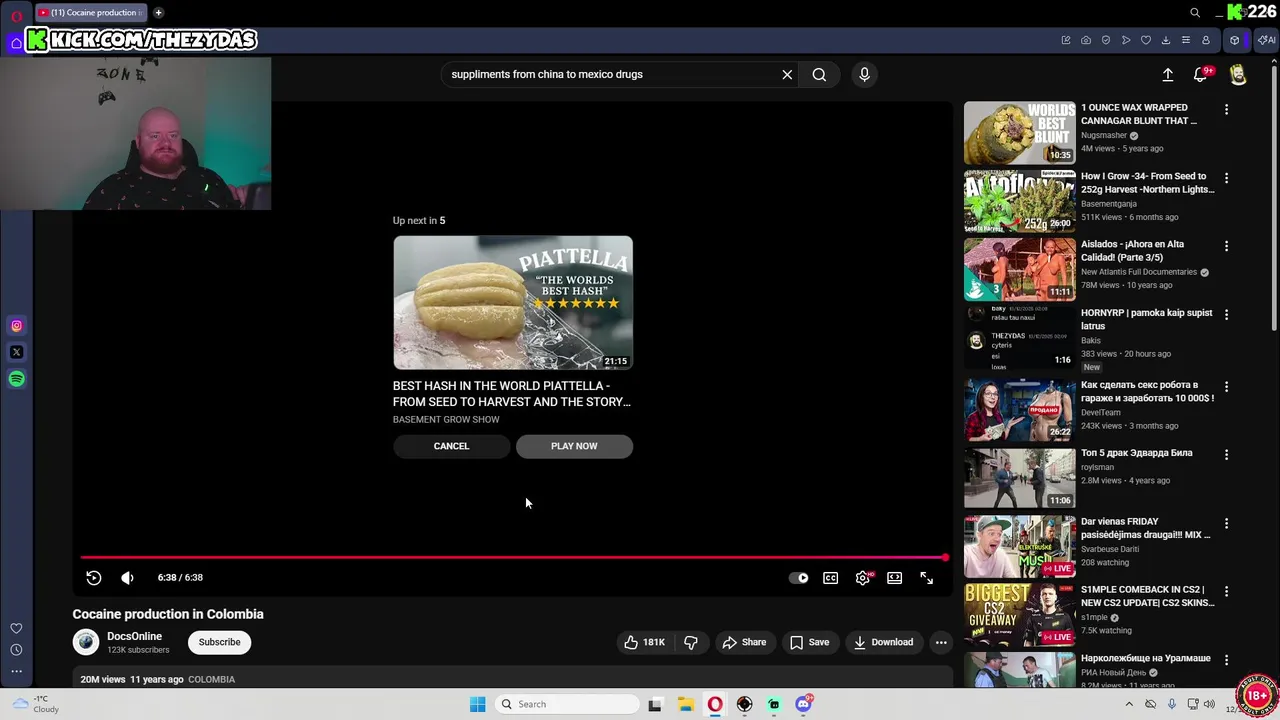Enter fullscreen on the video player
Screen dimensions: 1280x720
coord(927,578)
